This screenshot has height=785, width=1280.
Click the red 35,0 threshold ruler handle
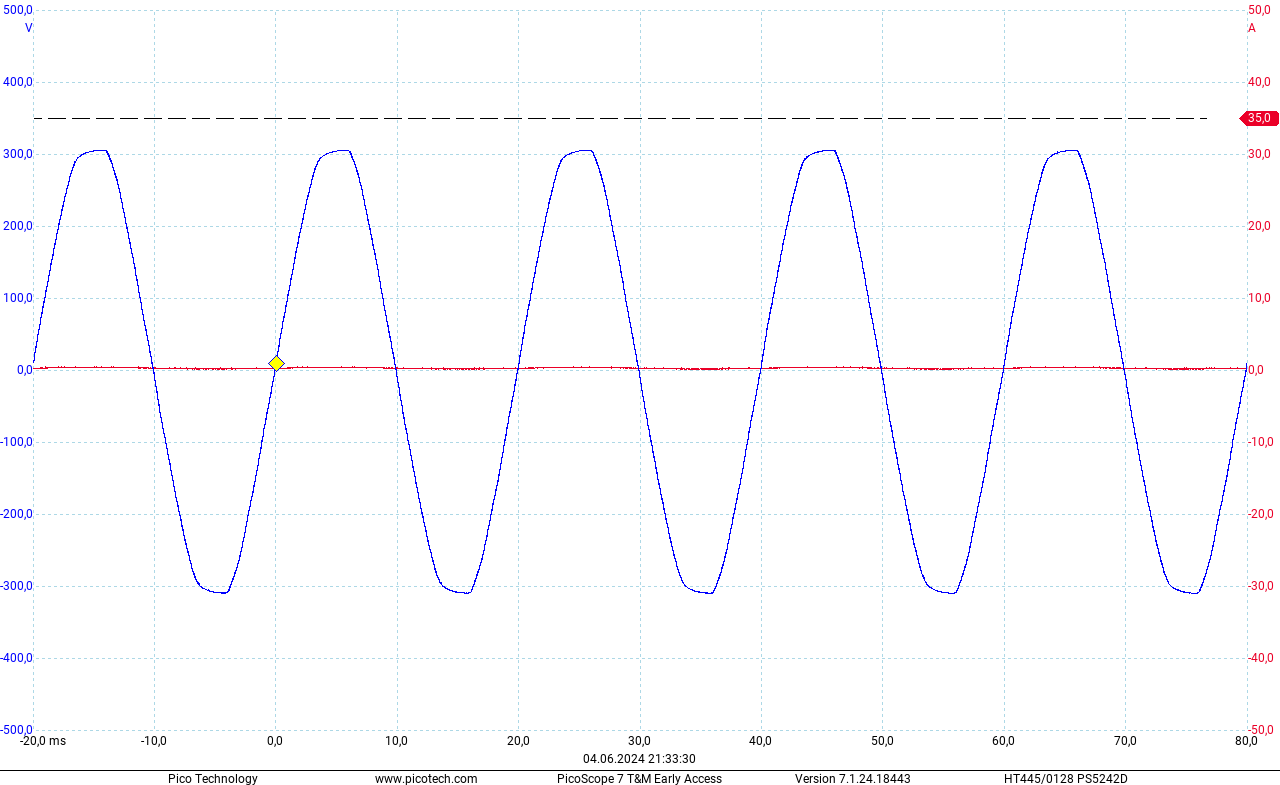click(x=1259, y=118)
